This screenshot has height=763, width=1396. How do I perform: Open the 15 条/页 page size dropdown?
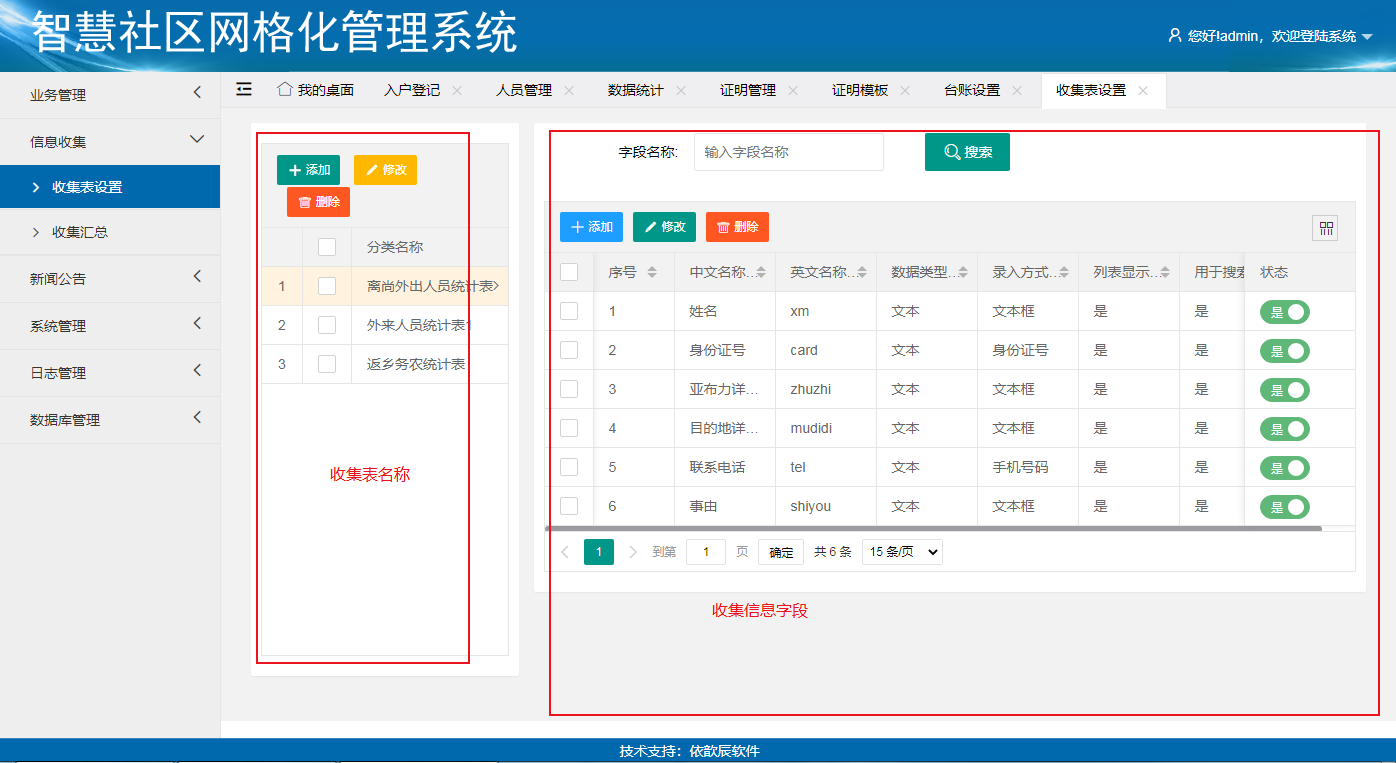point(902,552)
